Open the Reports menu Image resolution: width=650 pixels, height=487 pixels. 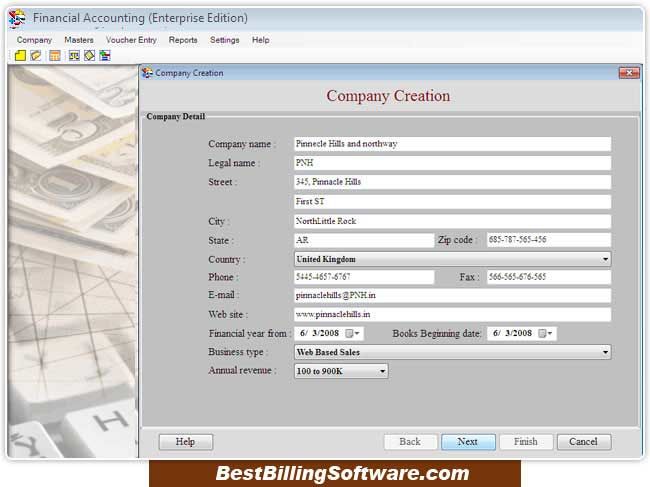[183, 40]
